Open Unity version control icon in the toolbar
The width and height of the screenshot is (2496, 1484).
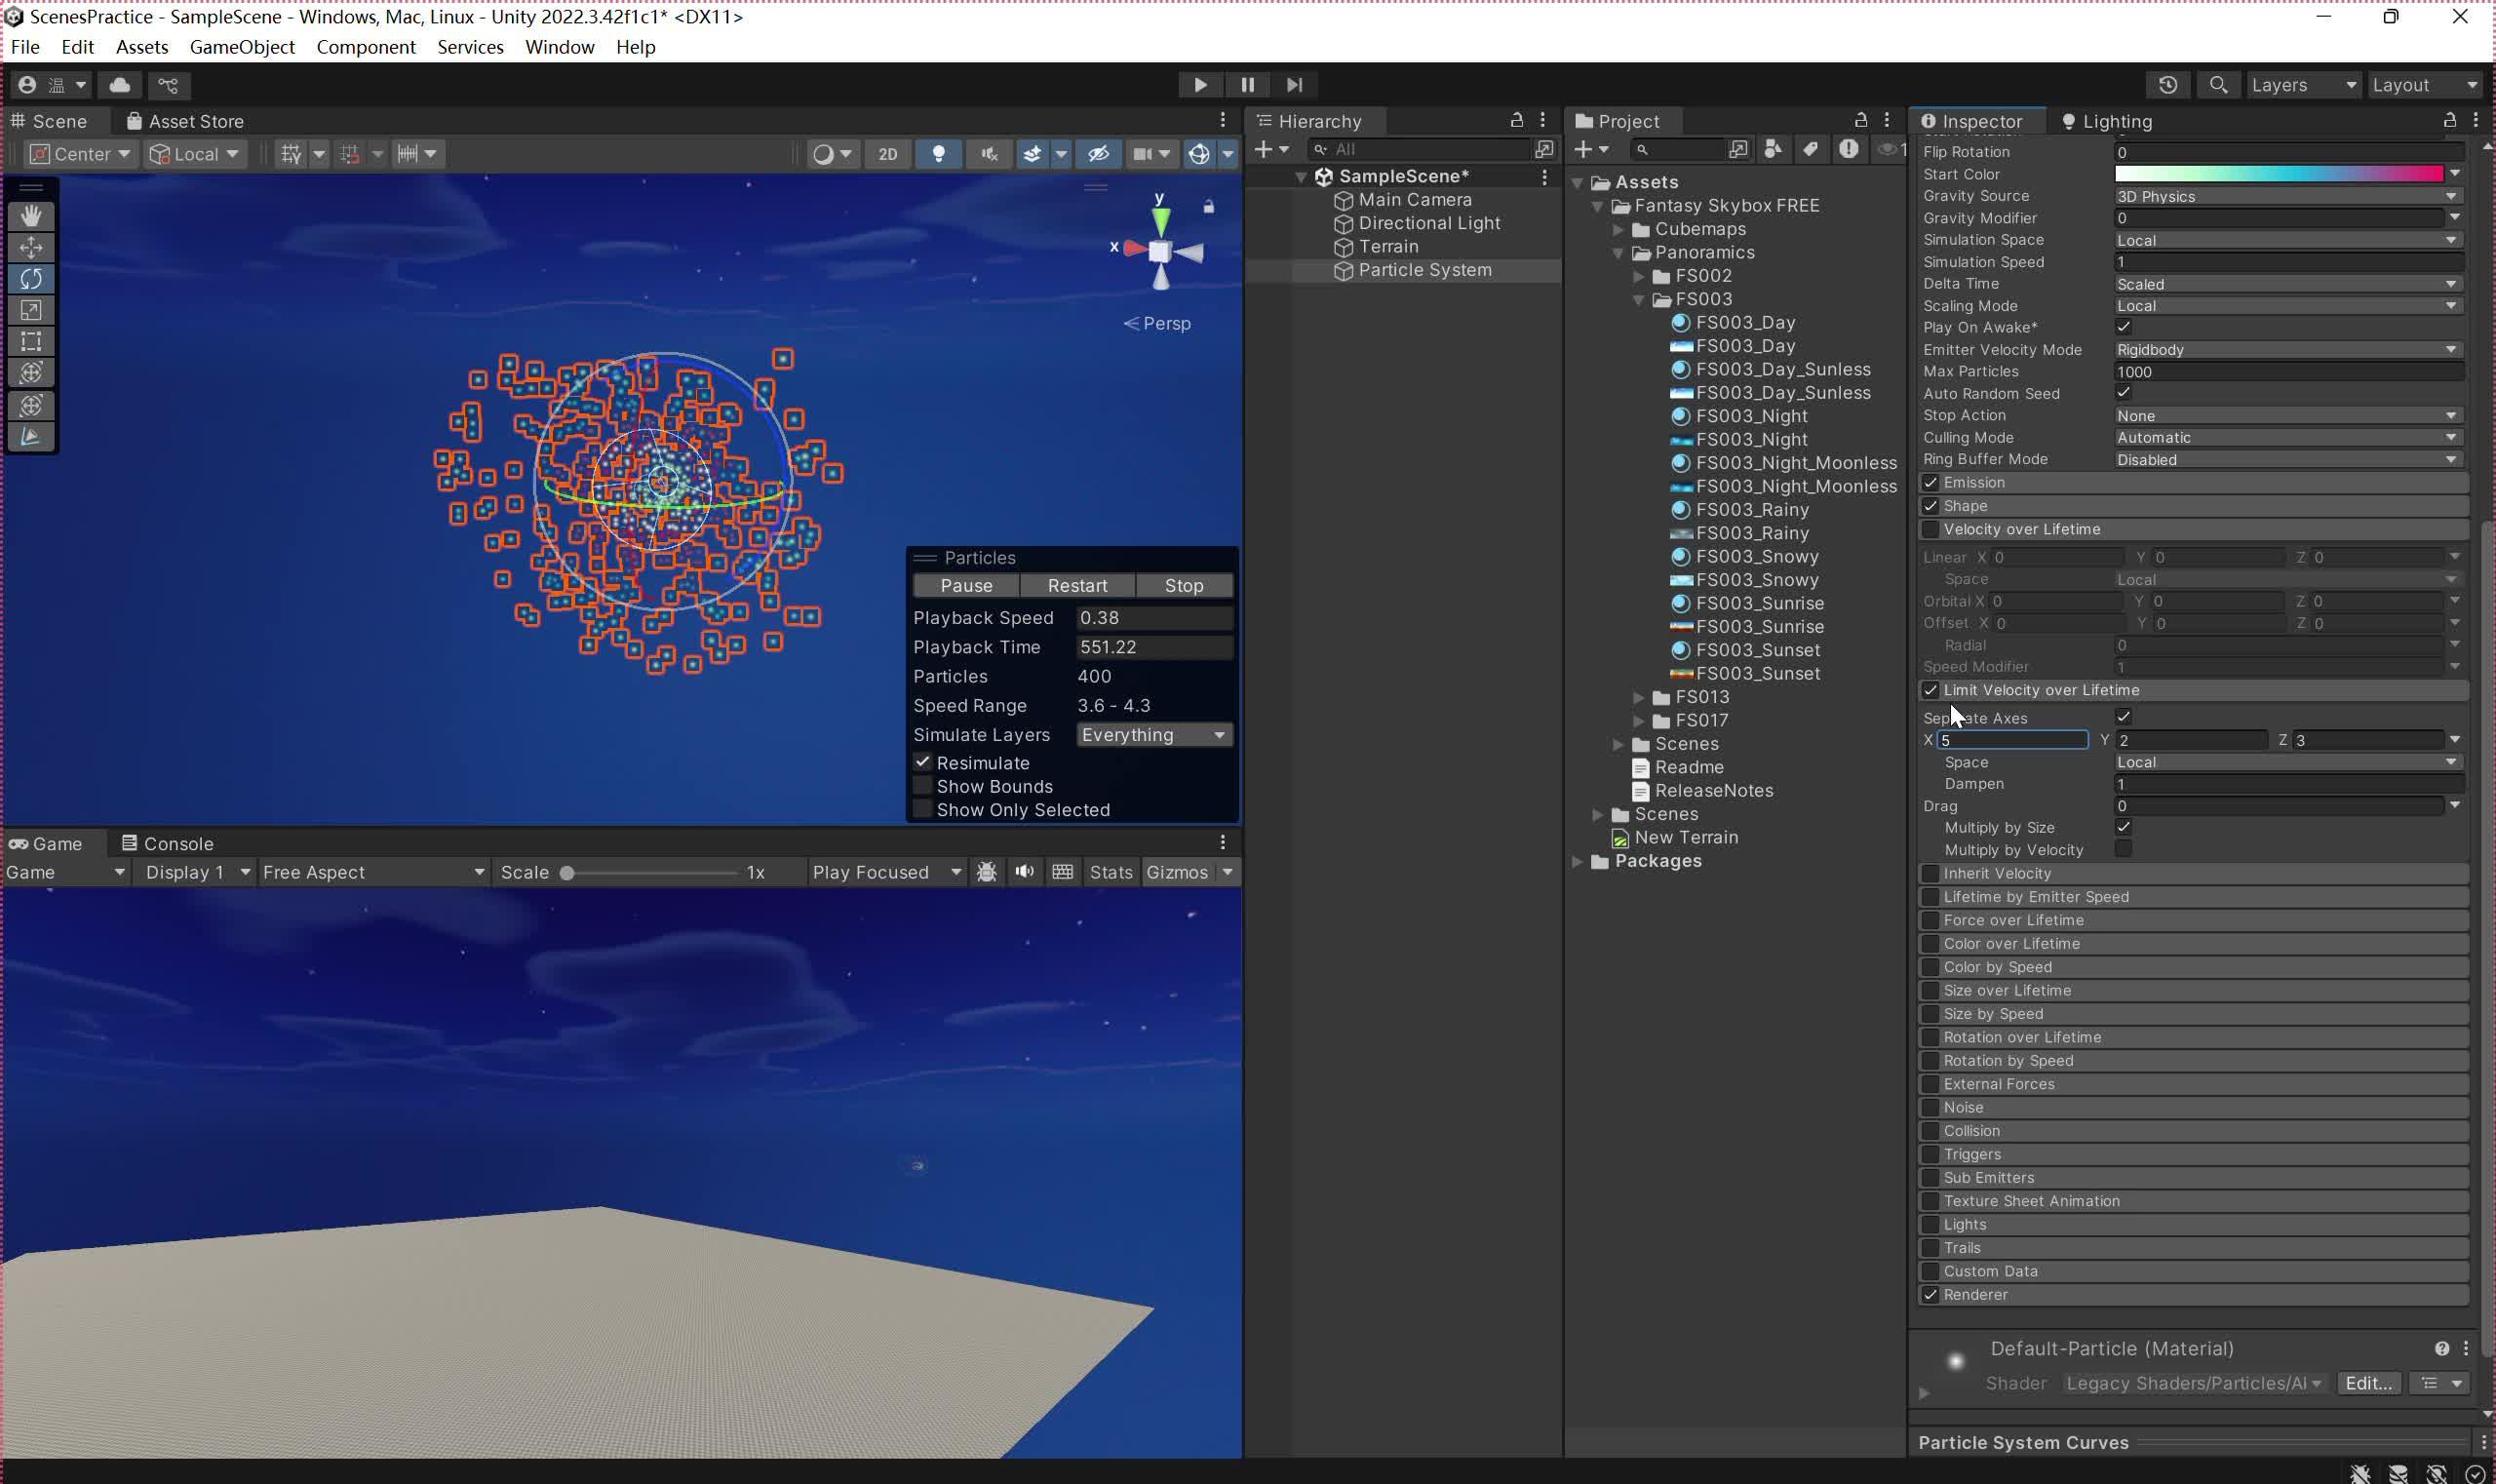[x=168, y=85]
